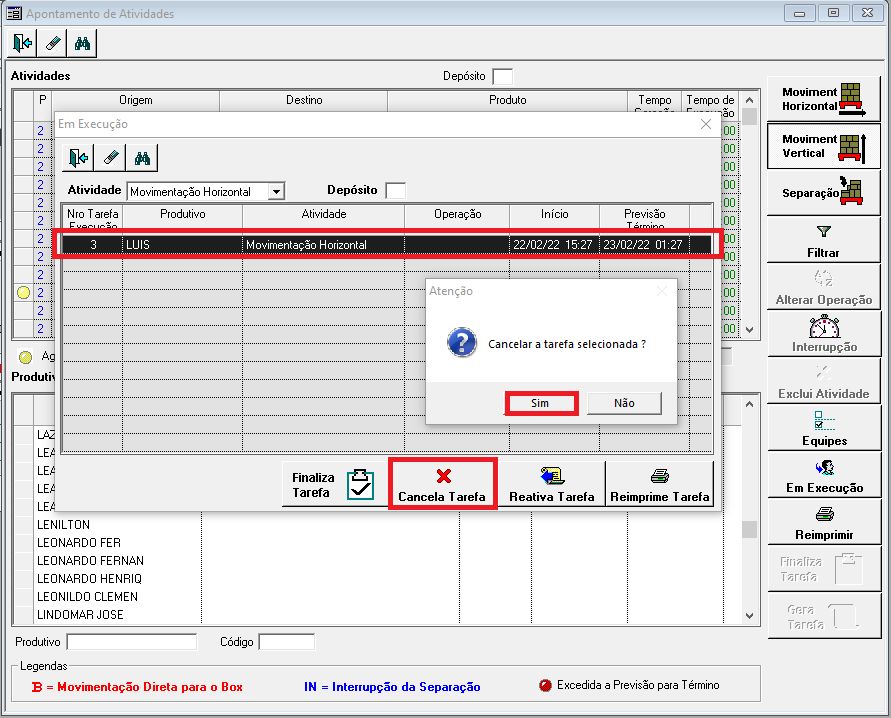This screenshot has height=718, width=891.
Task: Click the Origem column header
Action: pos(136,100)
